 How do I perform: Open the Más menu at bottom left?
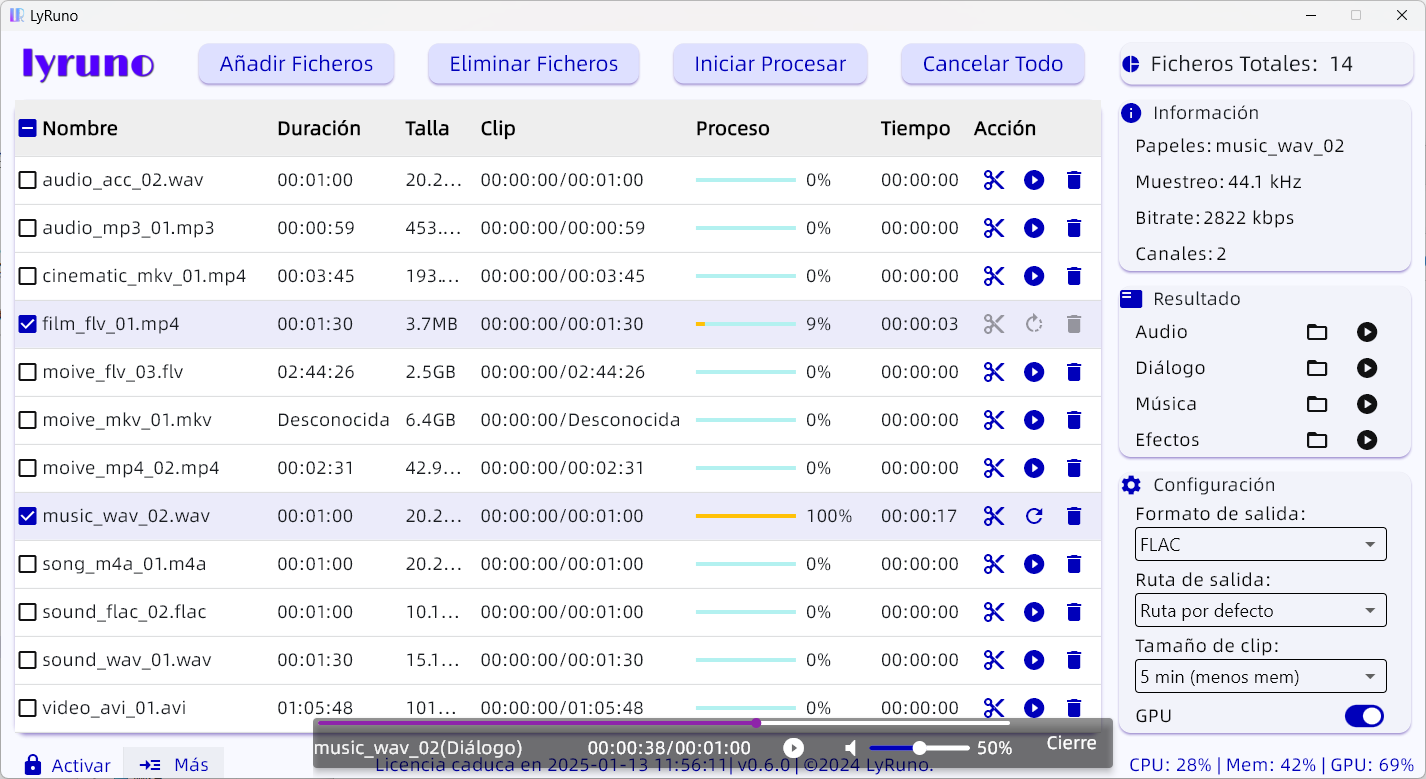(173, 764)
